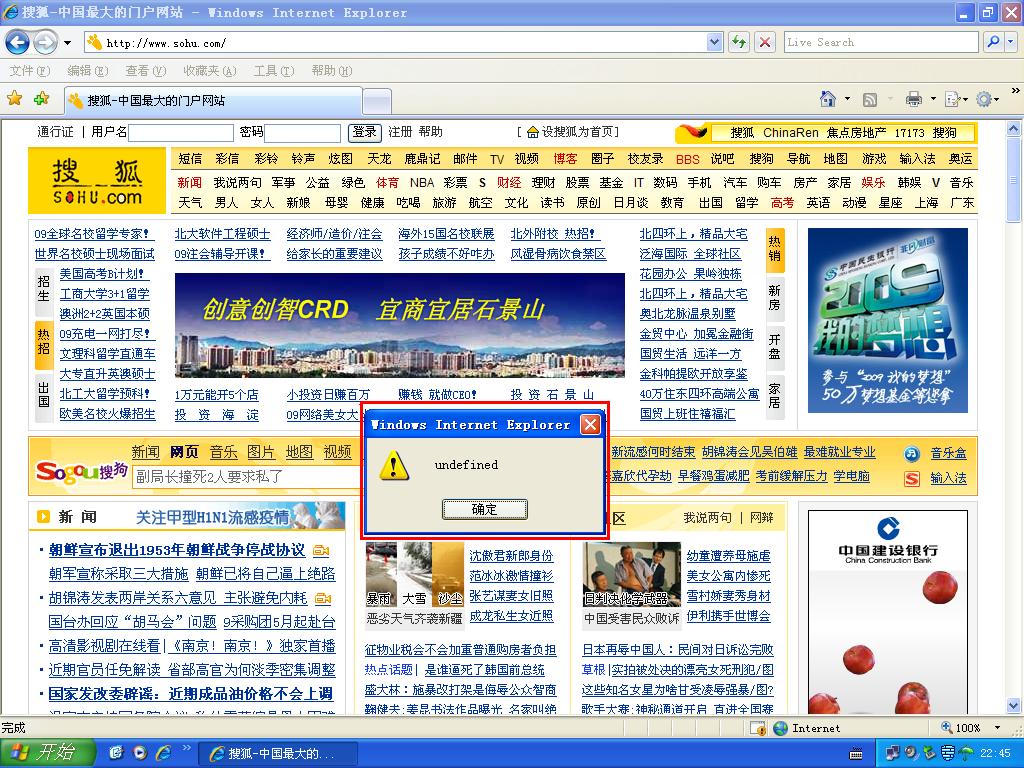Open the 中国建设银行 advertisement
The height and width of the screenshot is (768, 1024).
coord(888,612)
